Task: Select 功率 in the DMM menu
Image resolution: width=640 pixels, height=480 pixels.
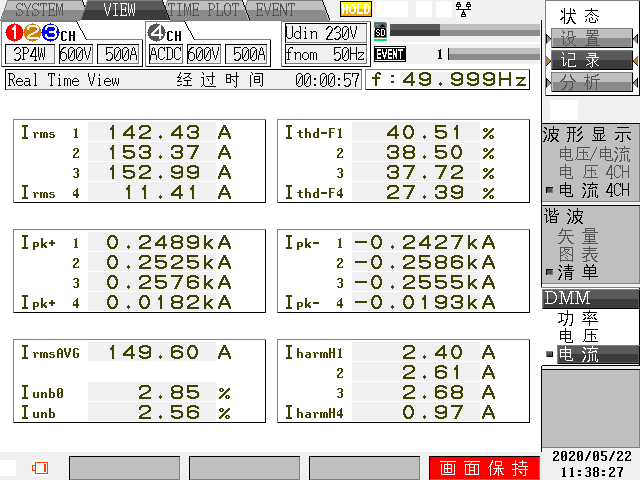Action: click(577, 318)
